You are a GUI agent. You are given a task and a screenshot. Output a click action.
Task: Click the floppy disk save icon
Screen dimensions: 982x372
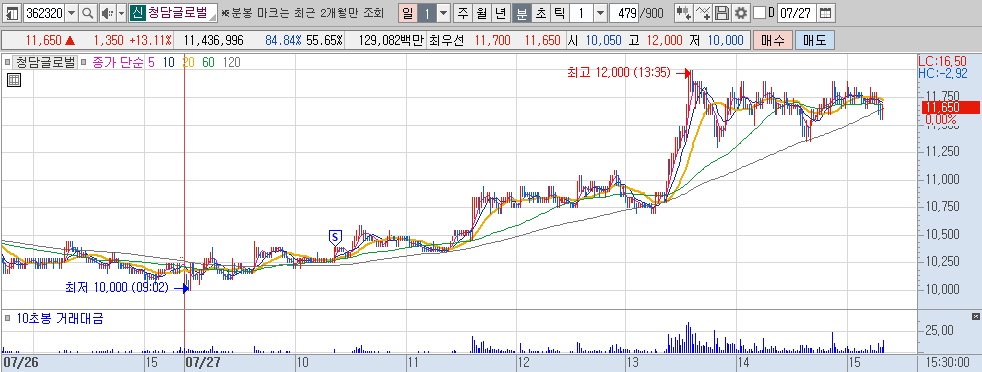click(x=722, y=13)
